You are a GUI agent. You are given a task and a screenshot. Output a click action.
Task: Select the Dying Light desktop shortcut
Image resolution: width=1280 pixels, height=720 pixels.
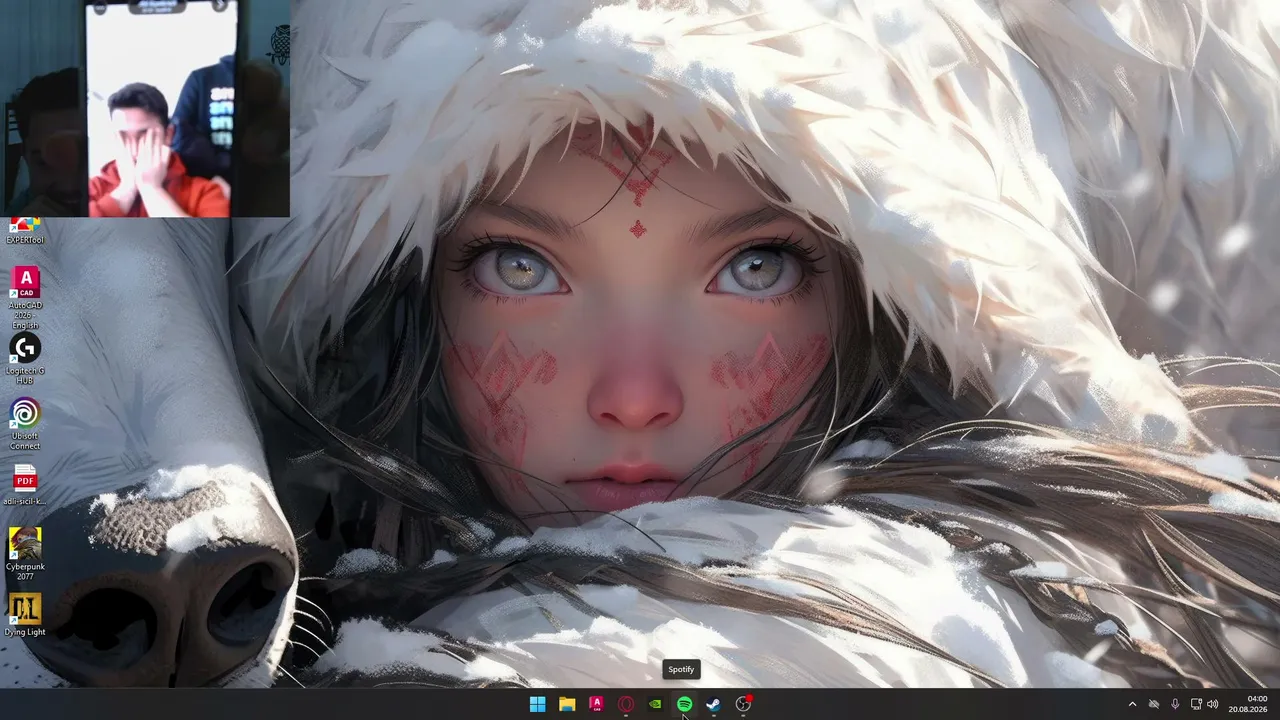coord(25,615)
